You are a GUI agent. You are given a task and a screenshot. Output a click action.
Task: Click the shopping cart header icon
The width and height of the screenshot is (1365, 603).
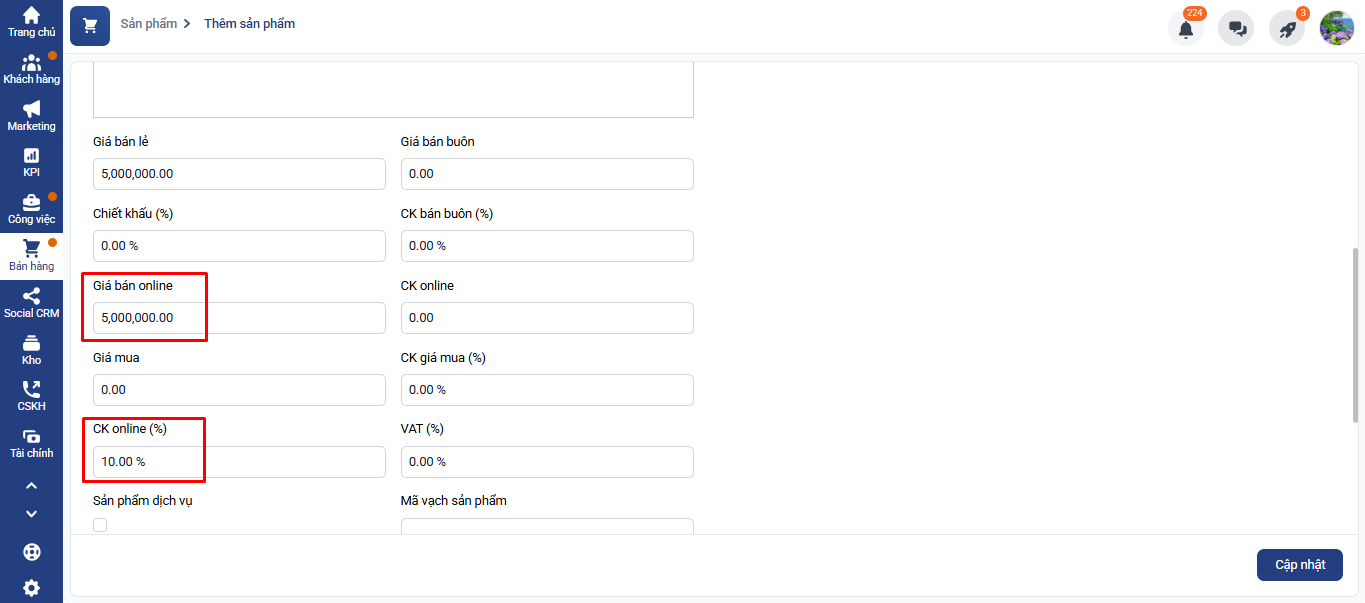90,25
